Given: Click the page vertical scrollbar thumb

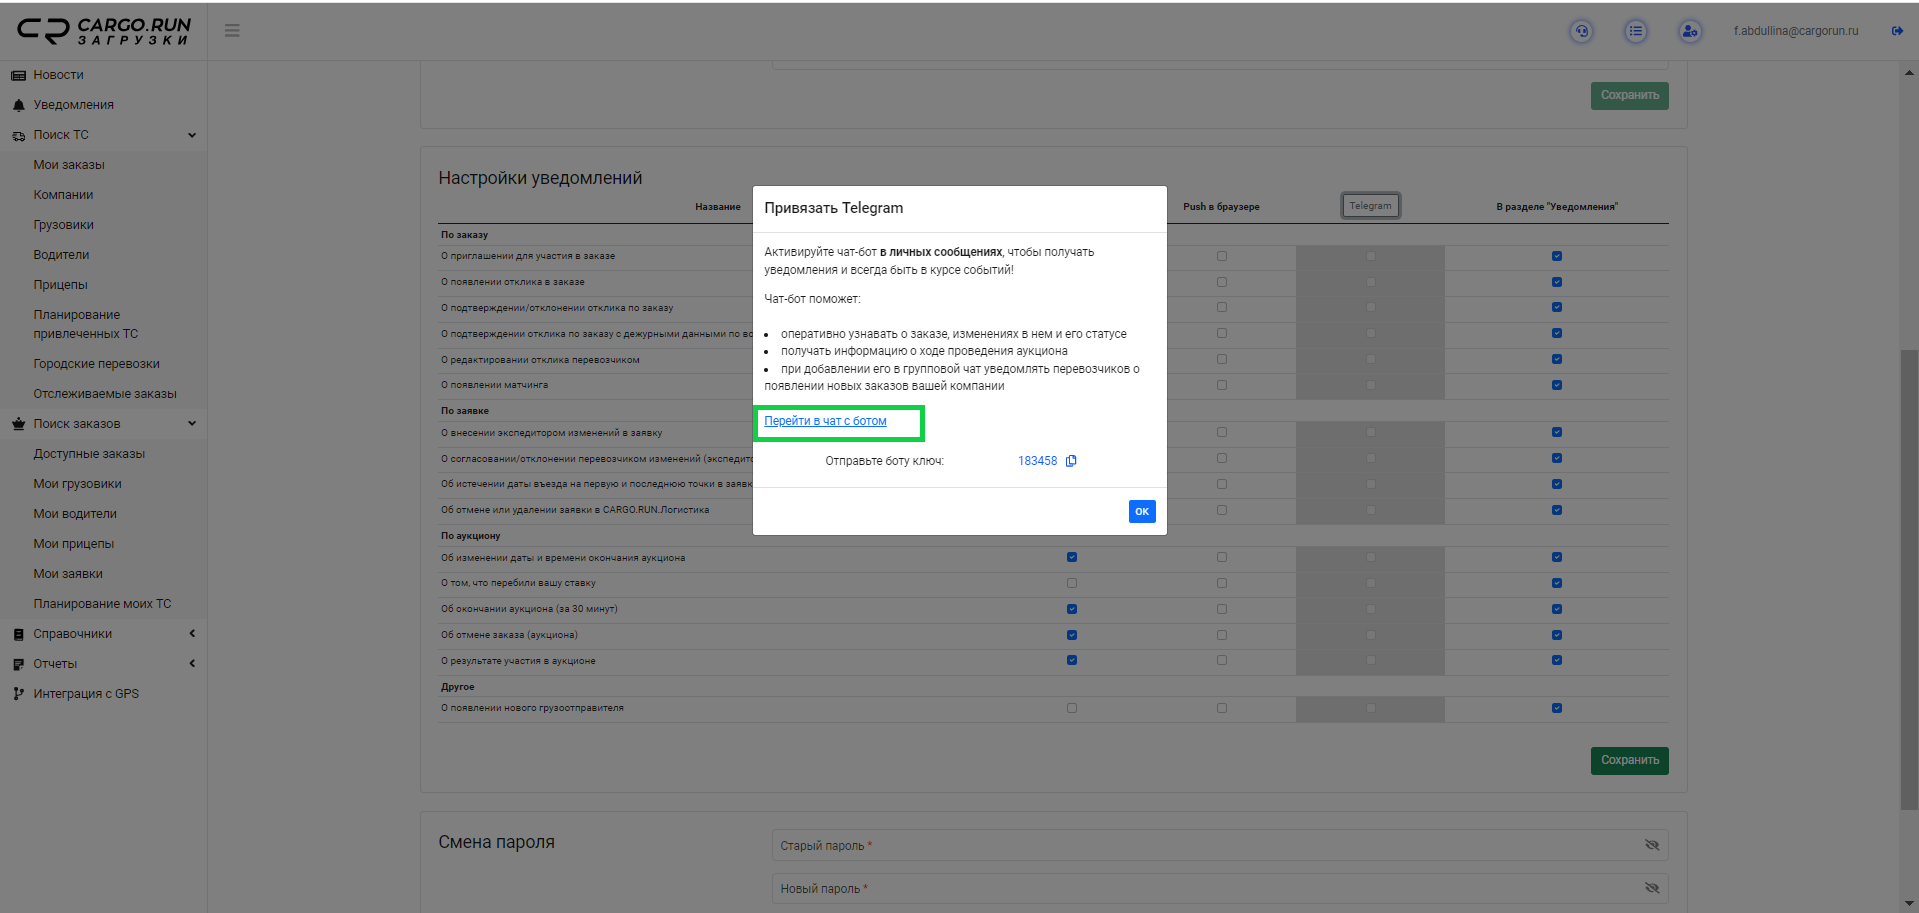Looking at the screenshot, I should 1909,580.
